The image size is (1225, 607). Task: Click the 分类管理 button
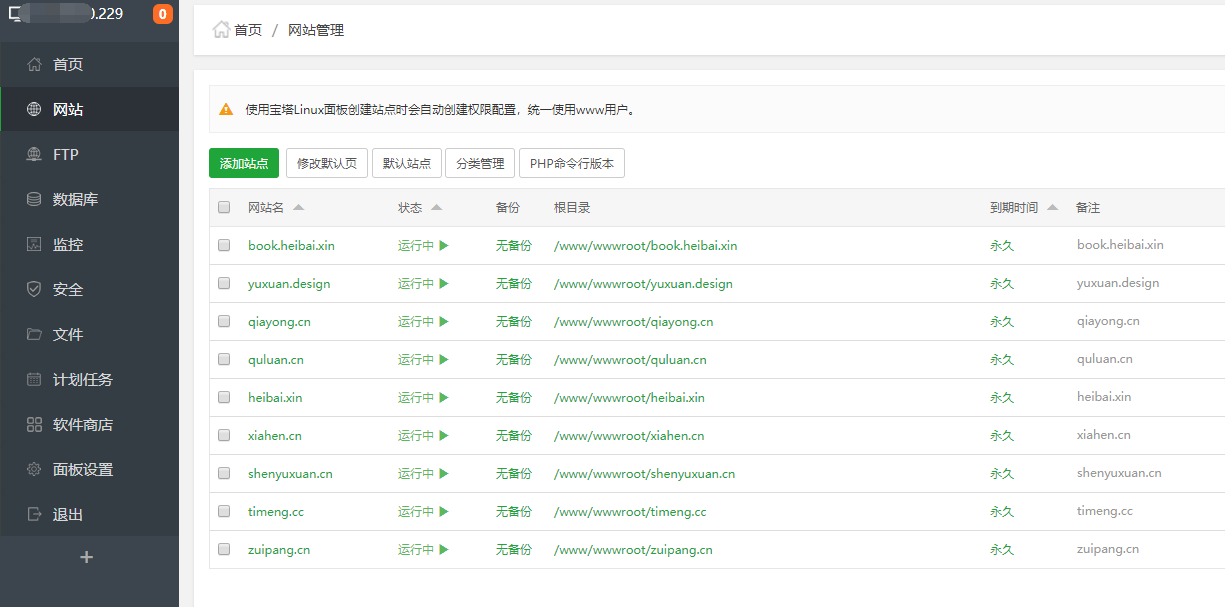(x=481, y=163)
